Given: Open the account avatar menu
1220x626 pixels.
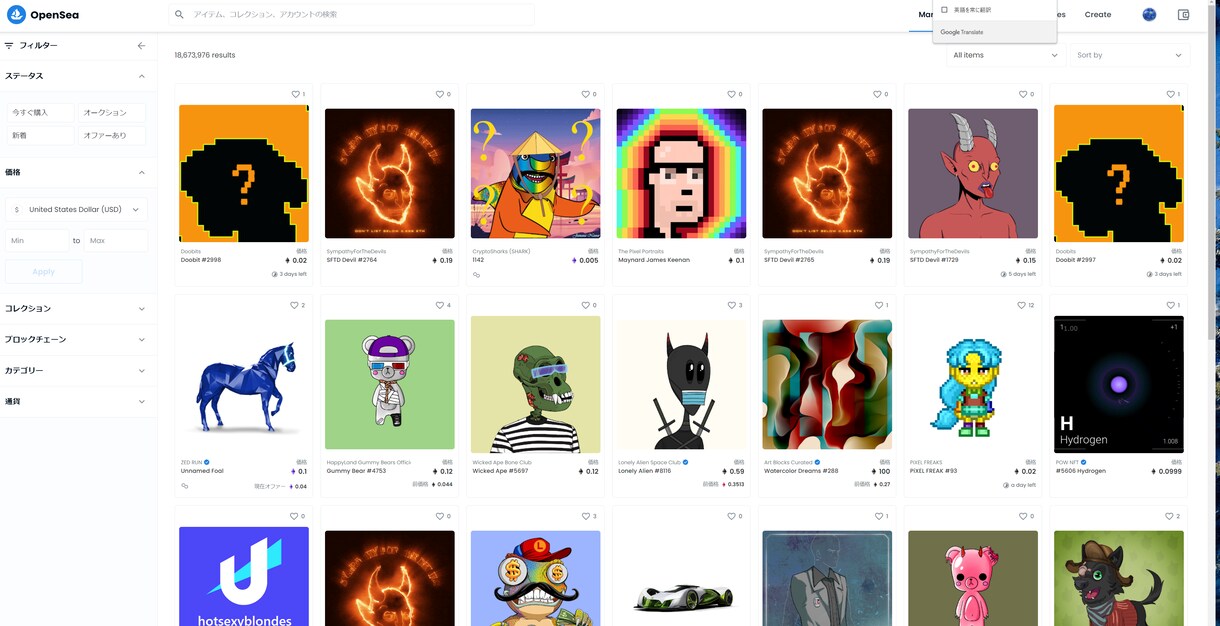Looking at the screenshot, I should (x=1149, y=15).
